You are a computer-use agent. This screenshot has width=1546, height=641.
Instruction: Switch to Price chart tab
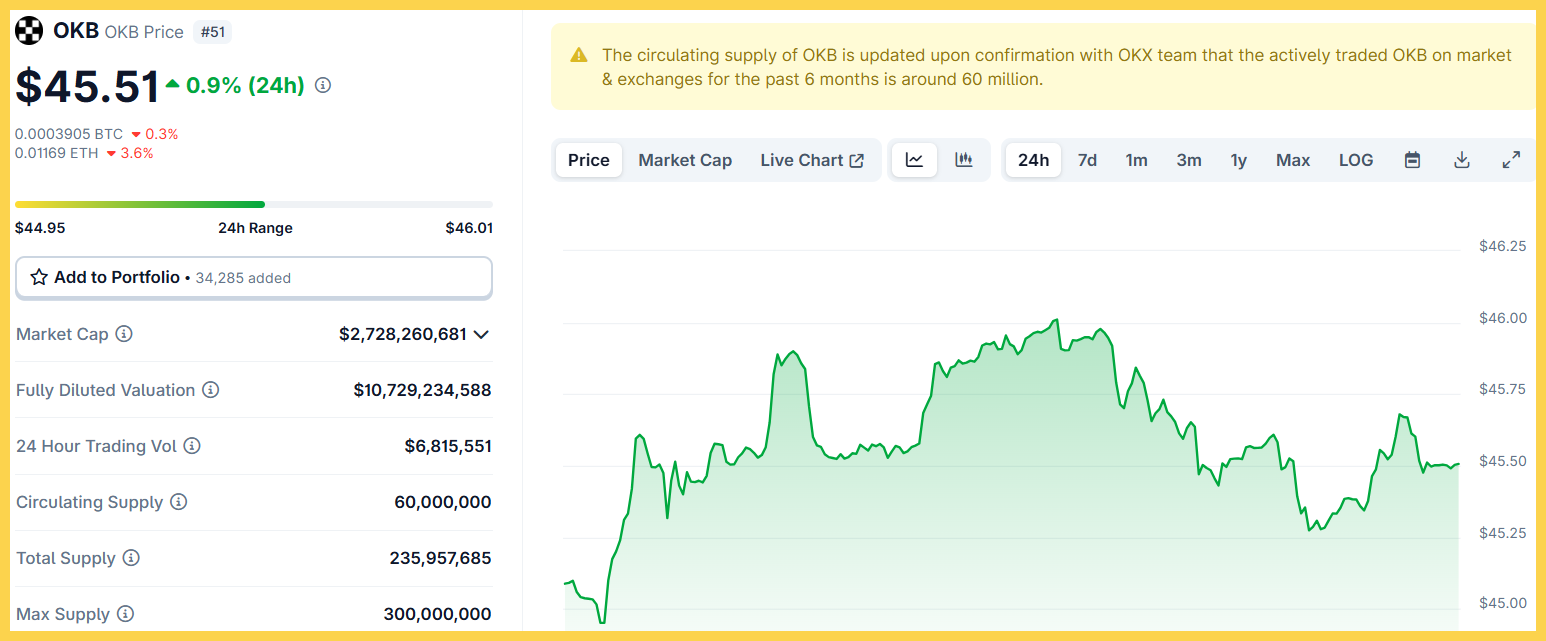click(x=589, y=160)
